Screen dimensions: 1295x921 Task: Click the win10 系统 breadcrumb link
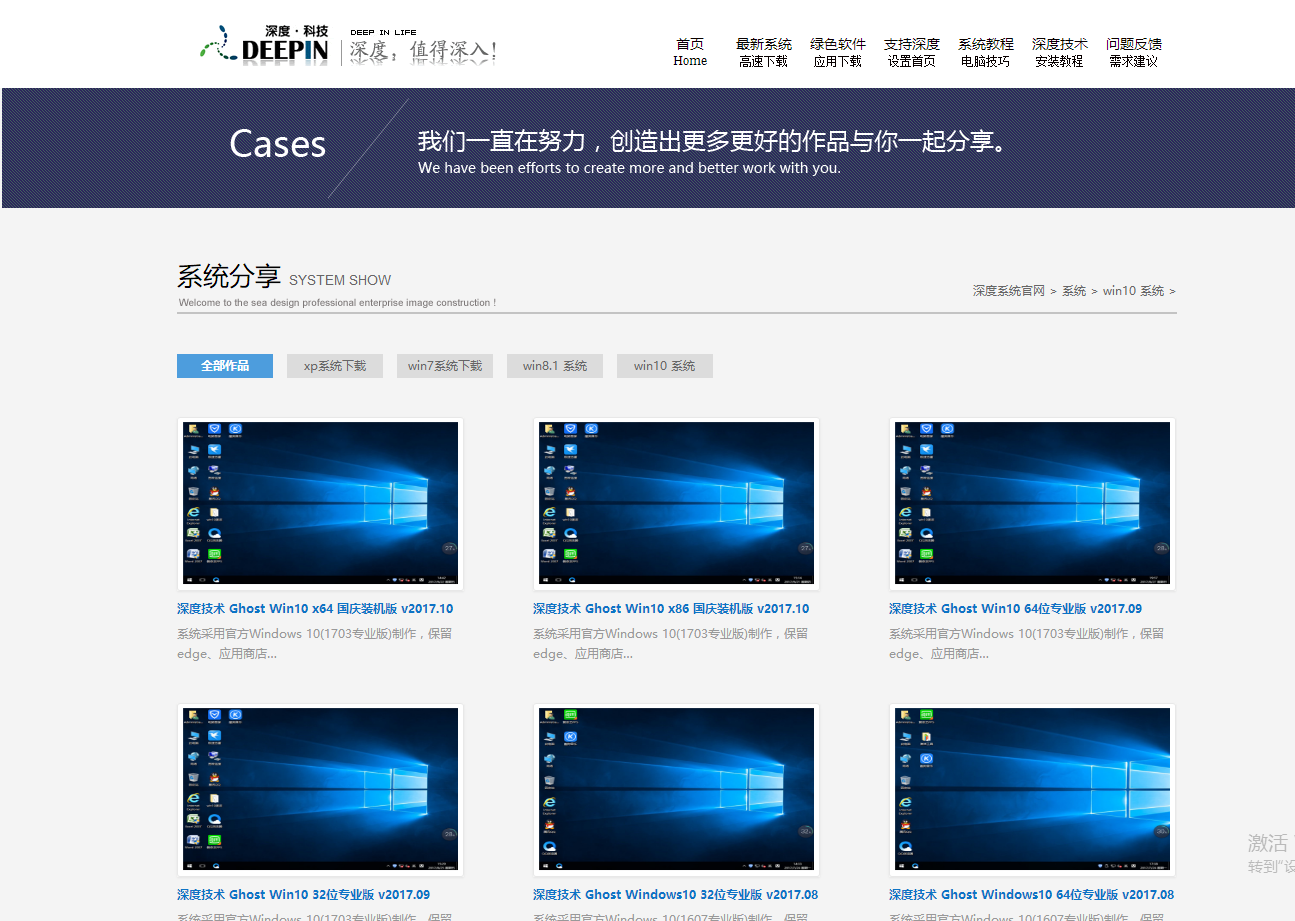[1133, 291]
